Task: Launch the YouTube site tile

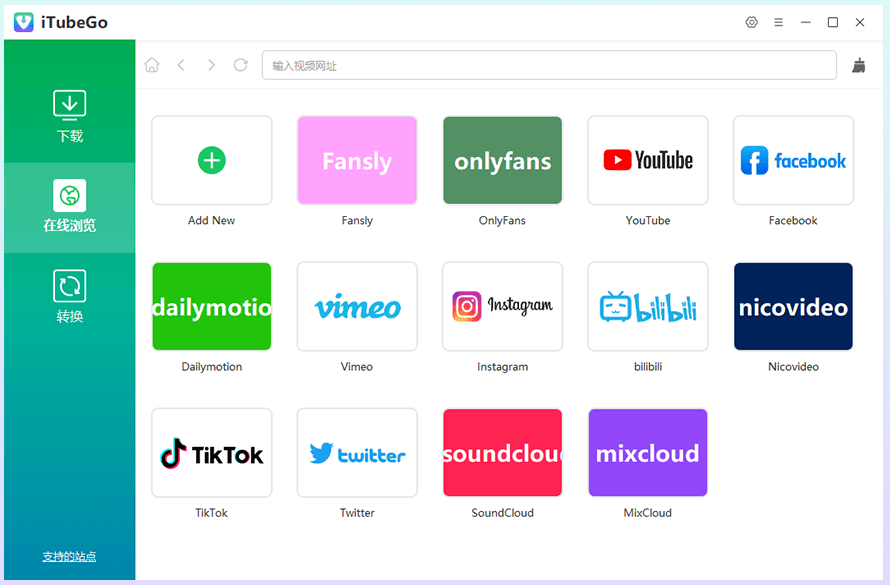Action: point(648,160)
